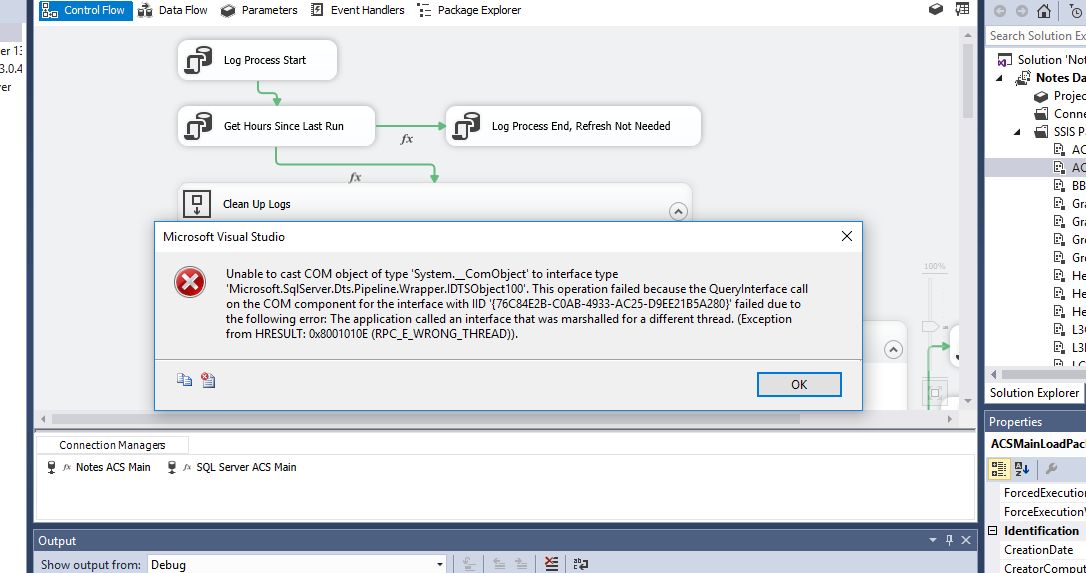Click the fit-to-window zoom icon

point(935,393)
